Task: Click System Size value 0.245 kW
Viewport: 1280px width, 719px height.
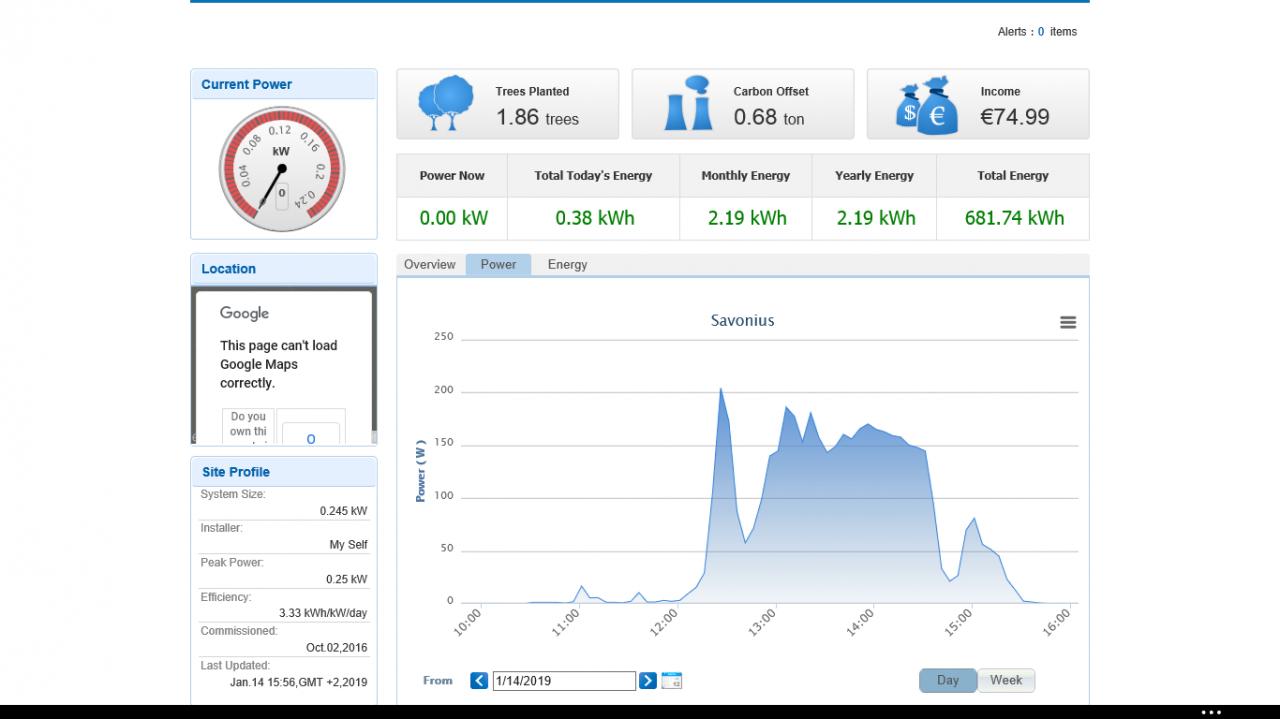Action: point(343,511)
